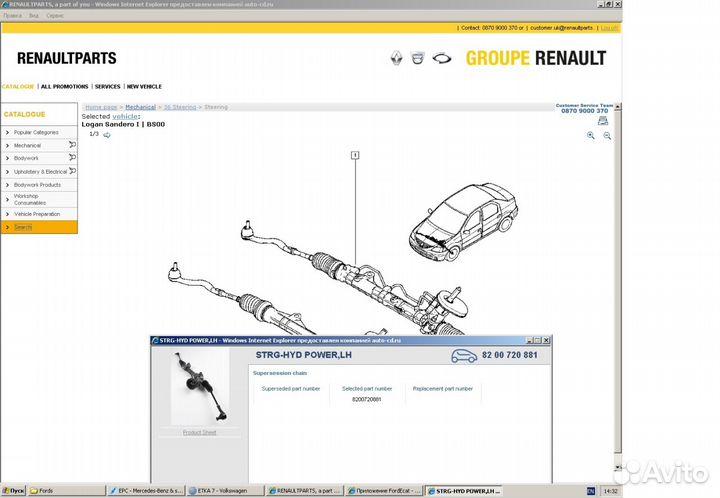This screenshot has height=498, width=720.
Task: Click the steering rack photo in the popup
Action: point(200,386)
